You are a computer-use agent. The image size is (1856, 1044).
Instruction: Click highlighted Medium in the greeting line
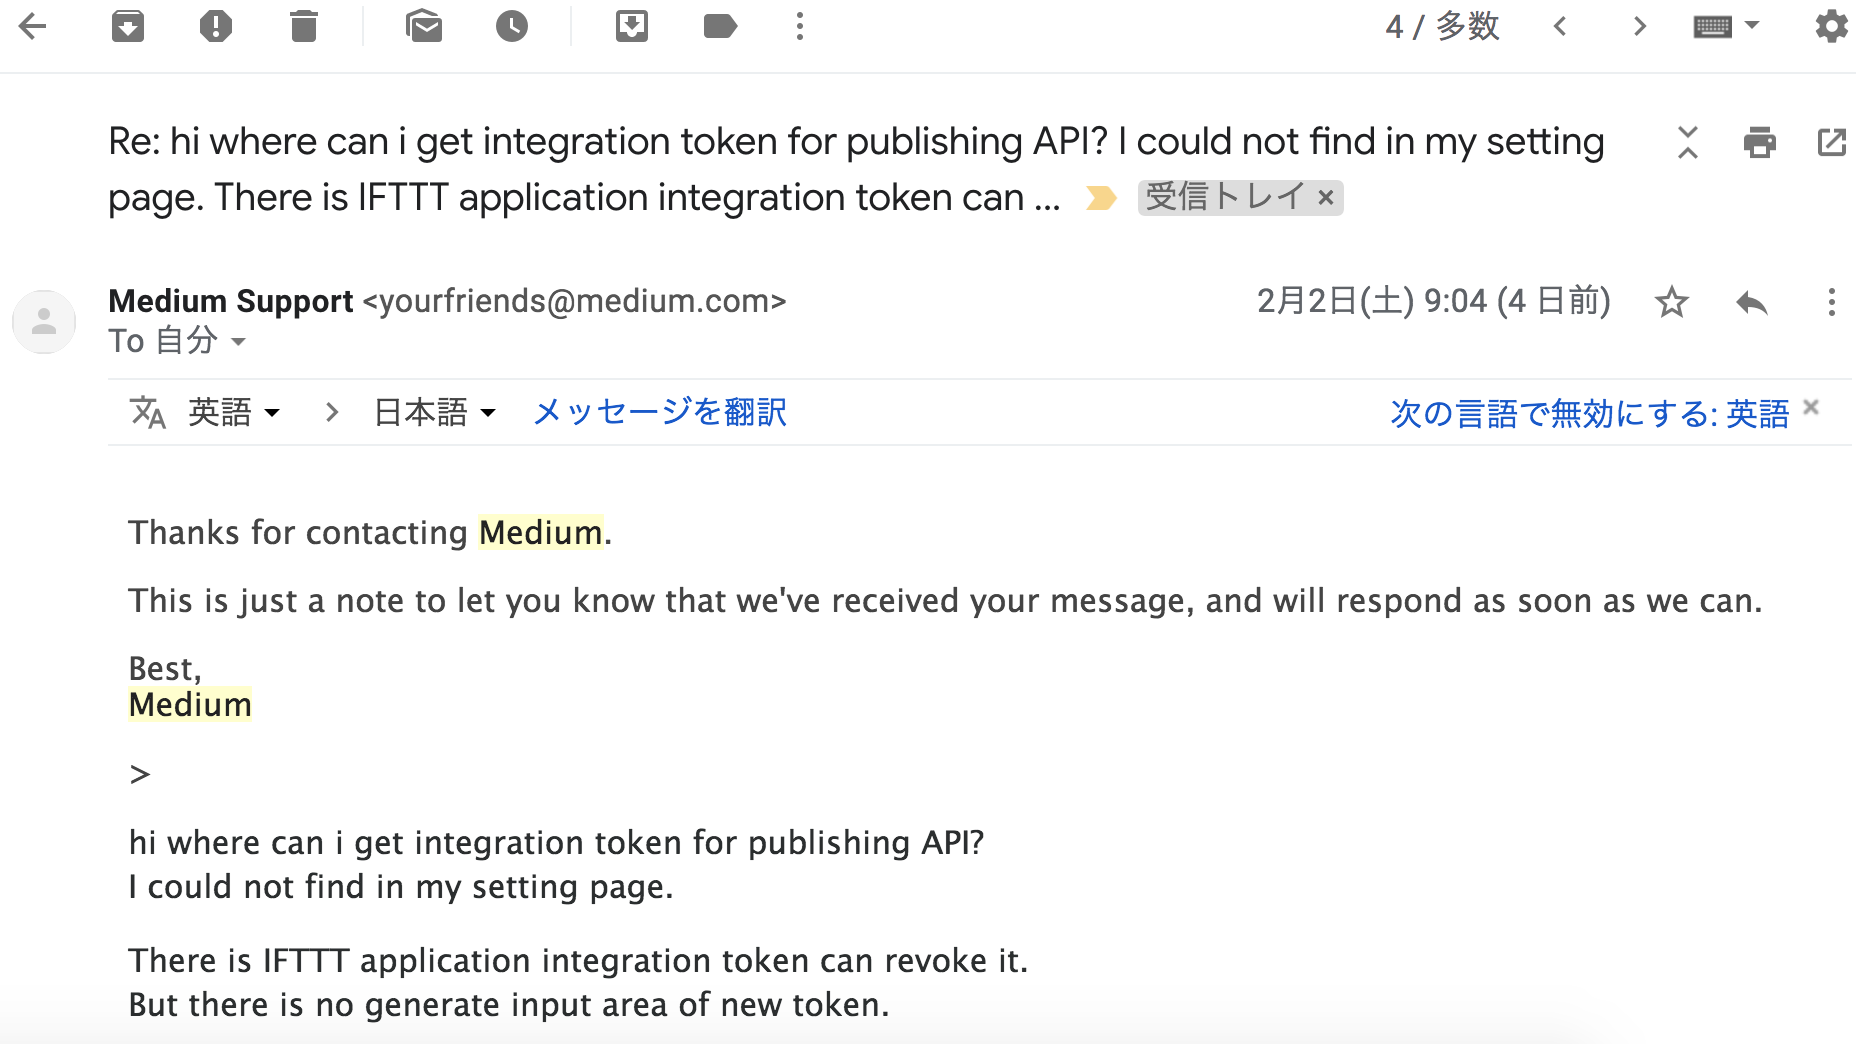[x=541, y=532]
